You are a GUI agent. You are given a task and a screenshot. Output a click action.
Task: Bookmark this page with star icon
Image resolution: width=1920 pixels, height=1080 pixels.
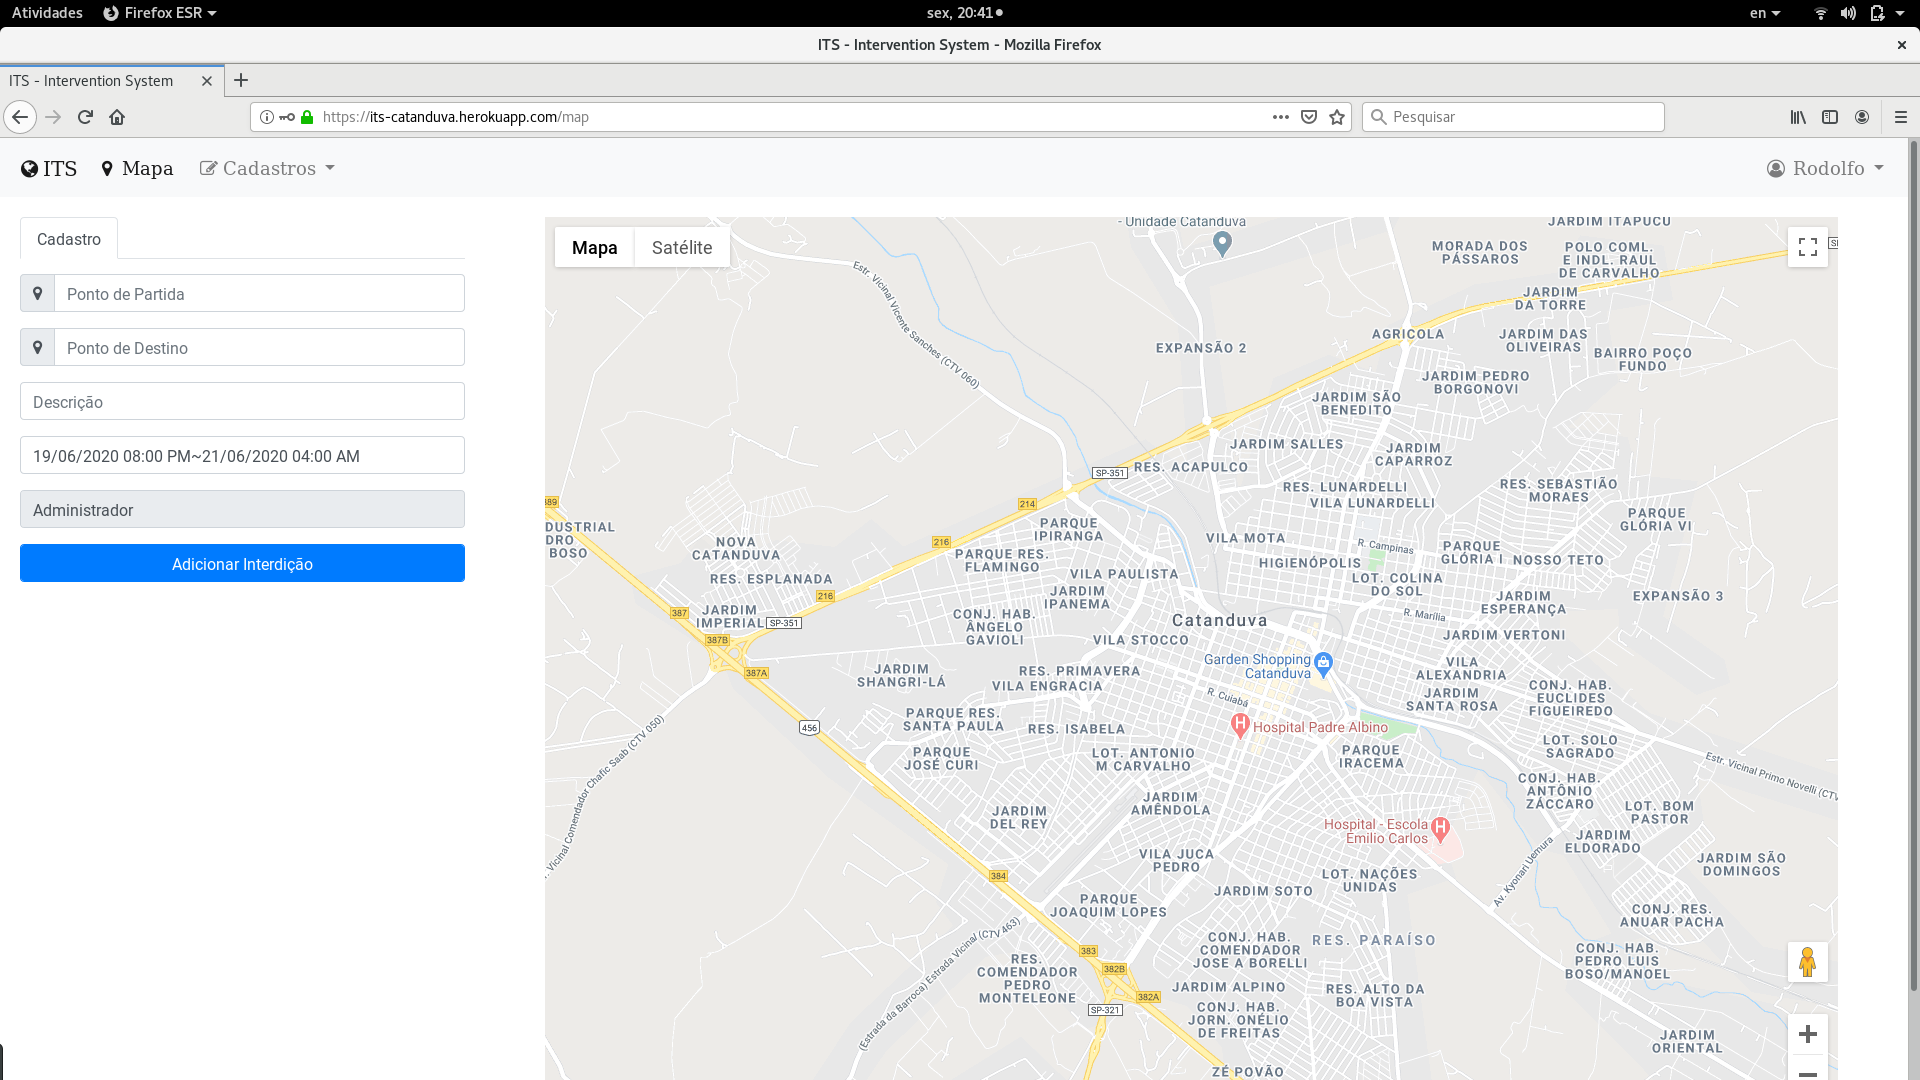[x=1337, y=117]
